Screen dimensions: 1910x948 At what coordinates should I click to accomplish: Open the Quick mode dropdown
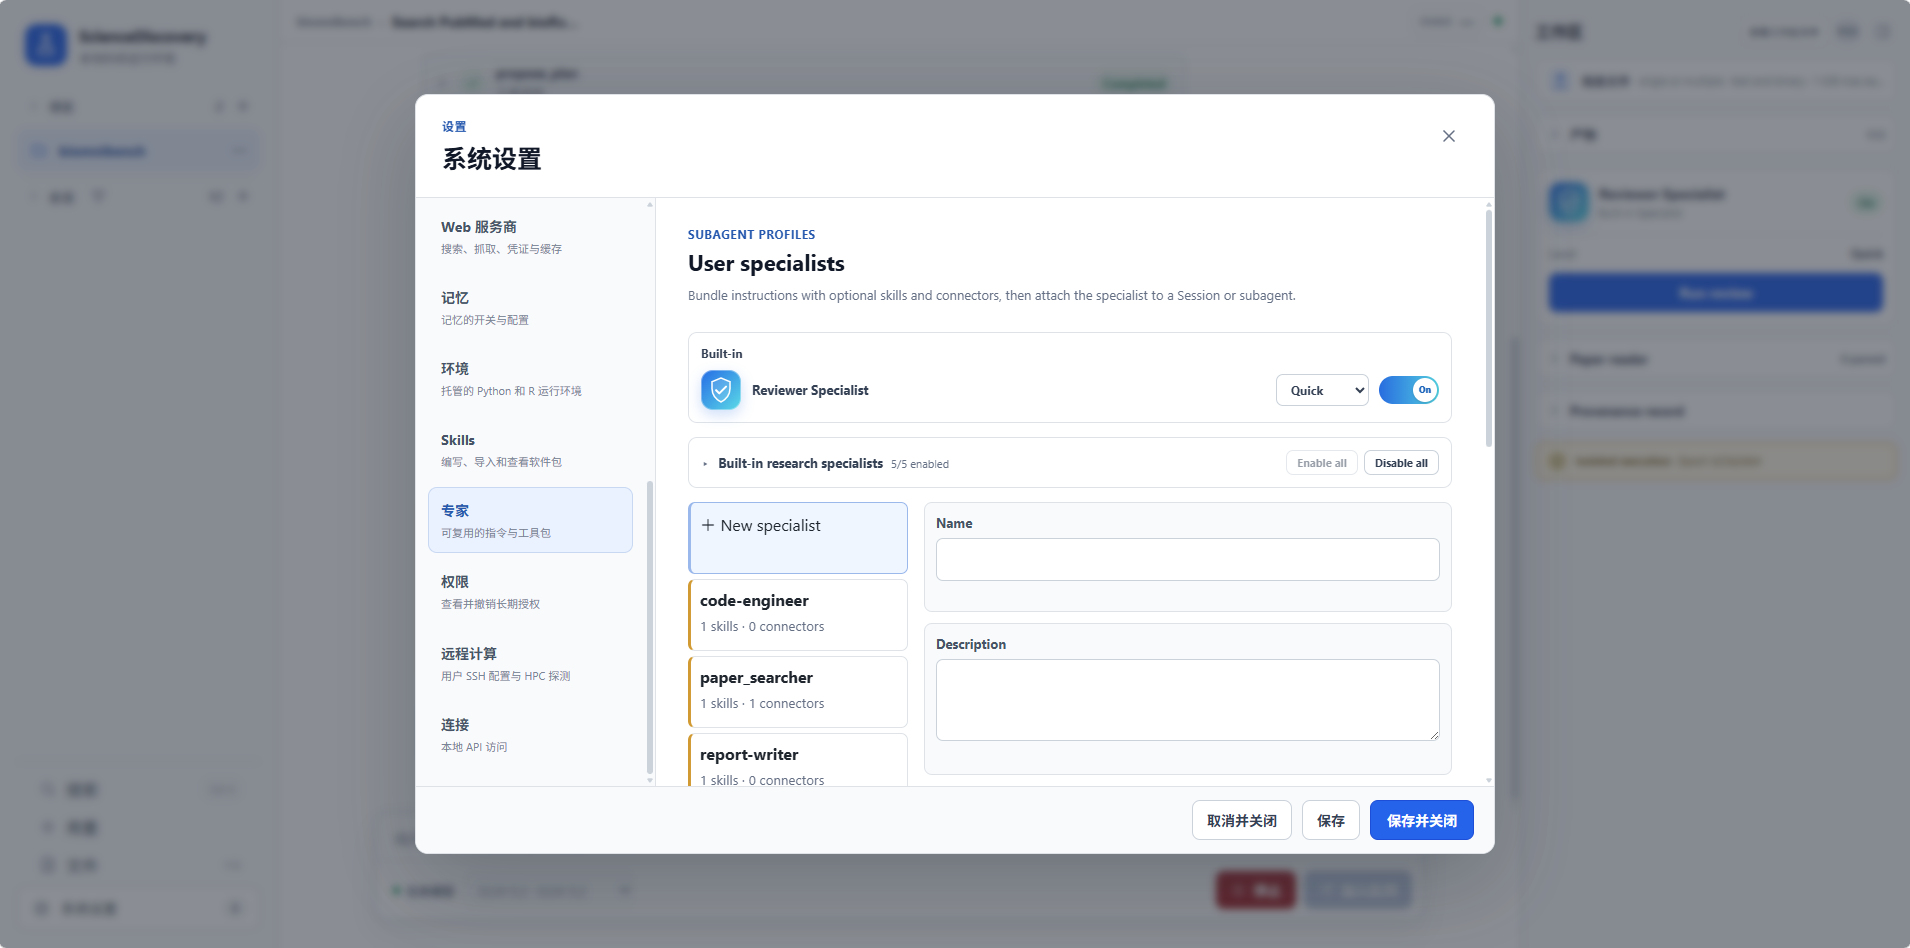click(x=1322, y=390)
